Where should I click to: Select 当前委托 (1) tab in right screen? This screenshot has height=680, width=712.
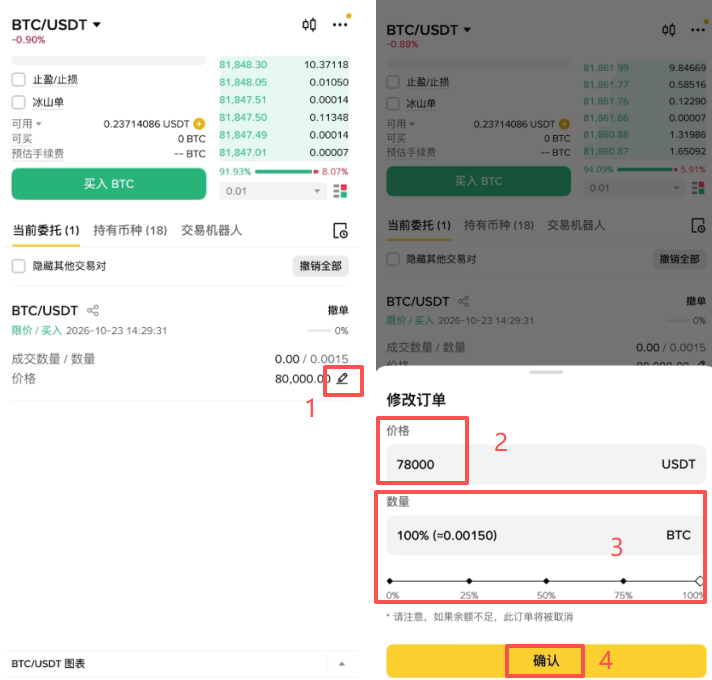tap(419, 226)
